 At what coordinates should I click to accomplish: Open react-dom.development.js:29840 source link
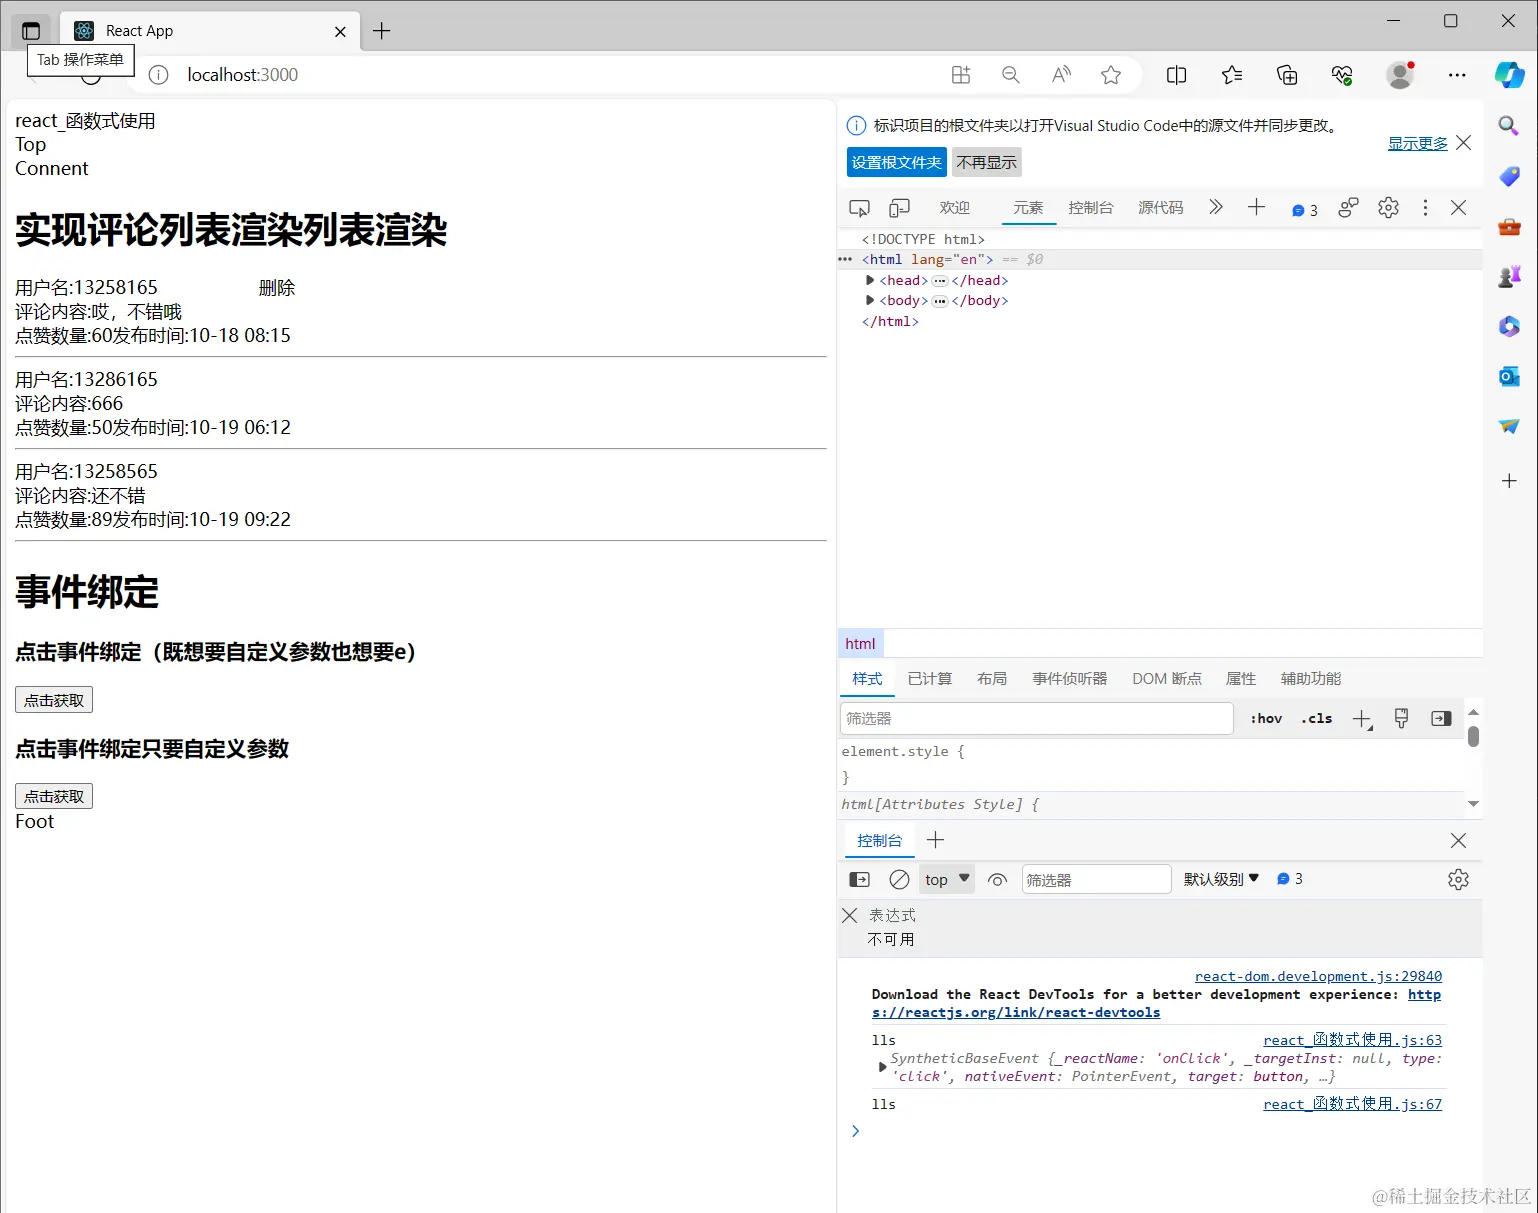[x=1318, y=976]
